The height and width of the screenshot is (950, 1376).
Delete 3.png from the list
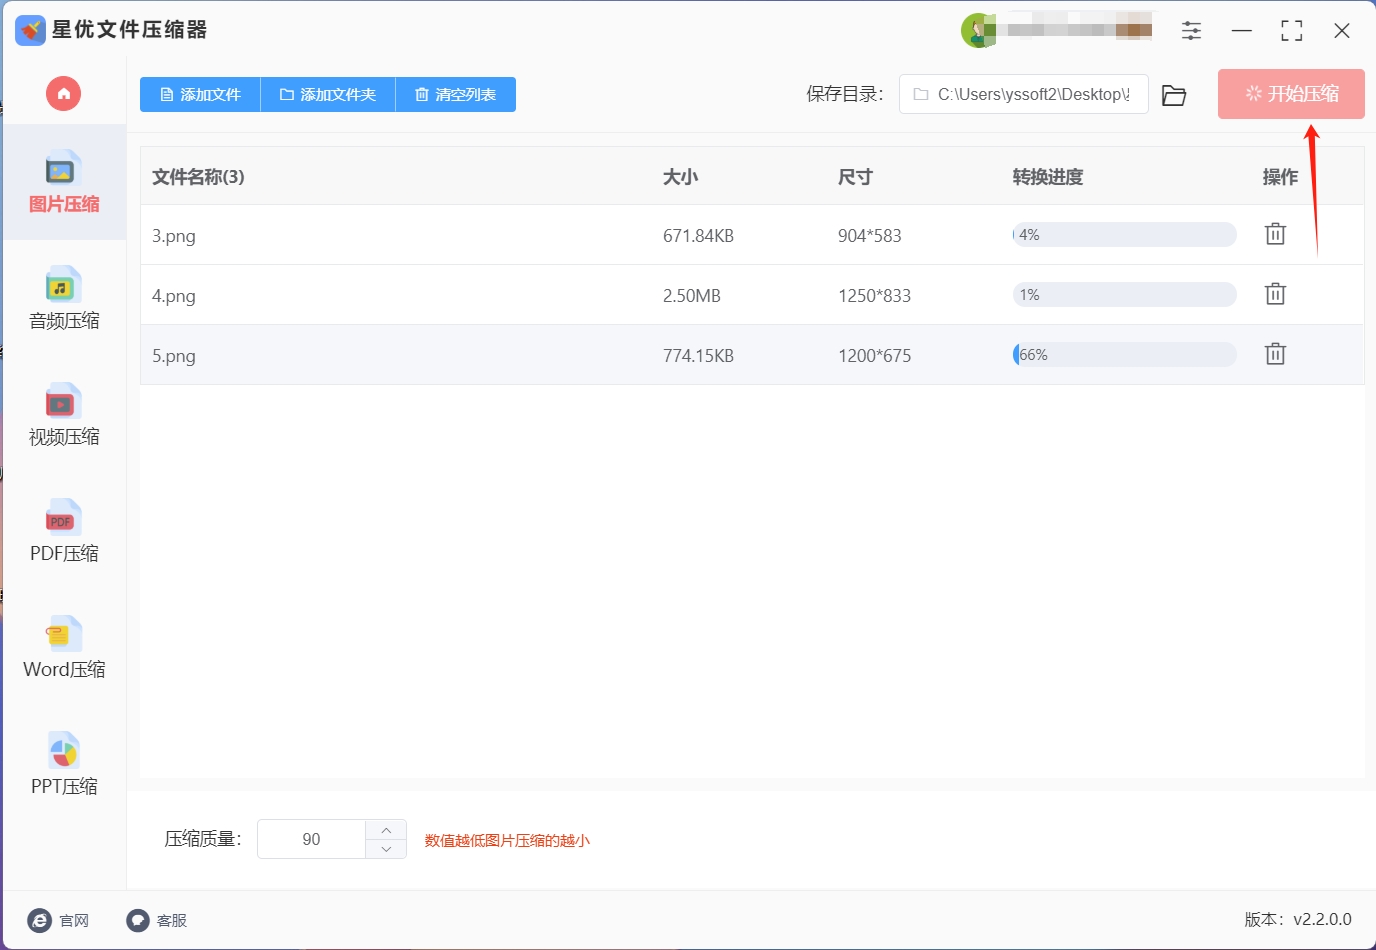1275,234
